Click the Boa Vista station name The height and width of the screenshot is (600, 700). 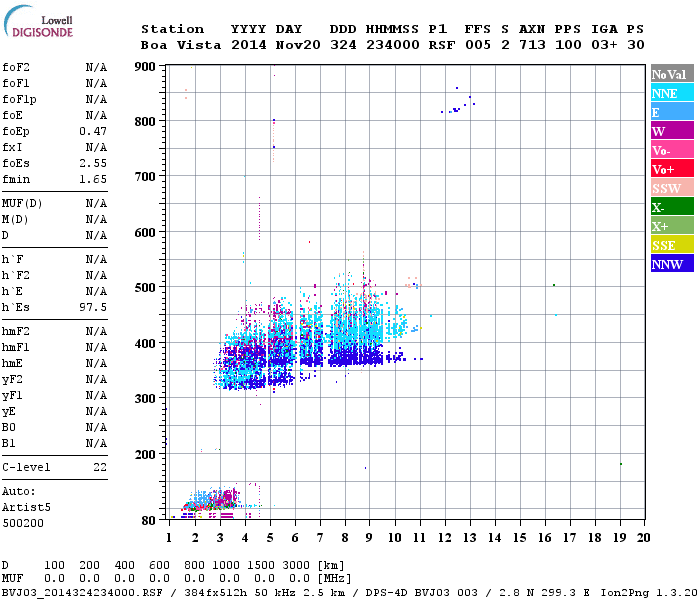(181, 45)
